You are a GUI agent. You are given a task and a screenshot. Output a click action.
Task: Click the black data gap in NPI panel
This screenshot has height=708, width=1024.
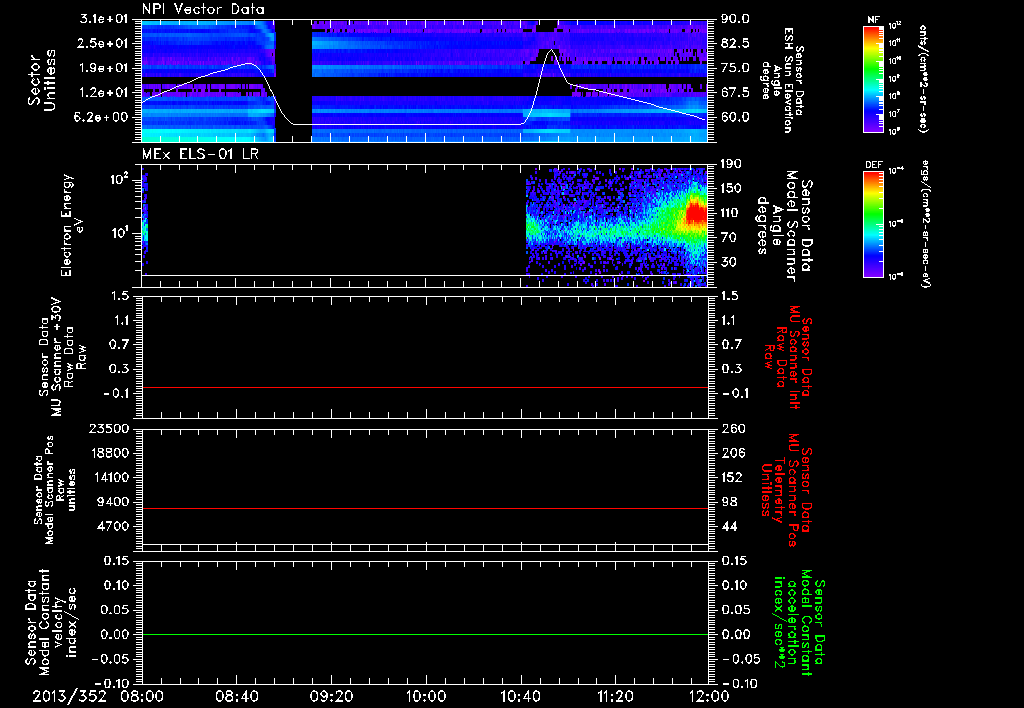293,81
